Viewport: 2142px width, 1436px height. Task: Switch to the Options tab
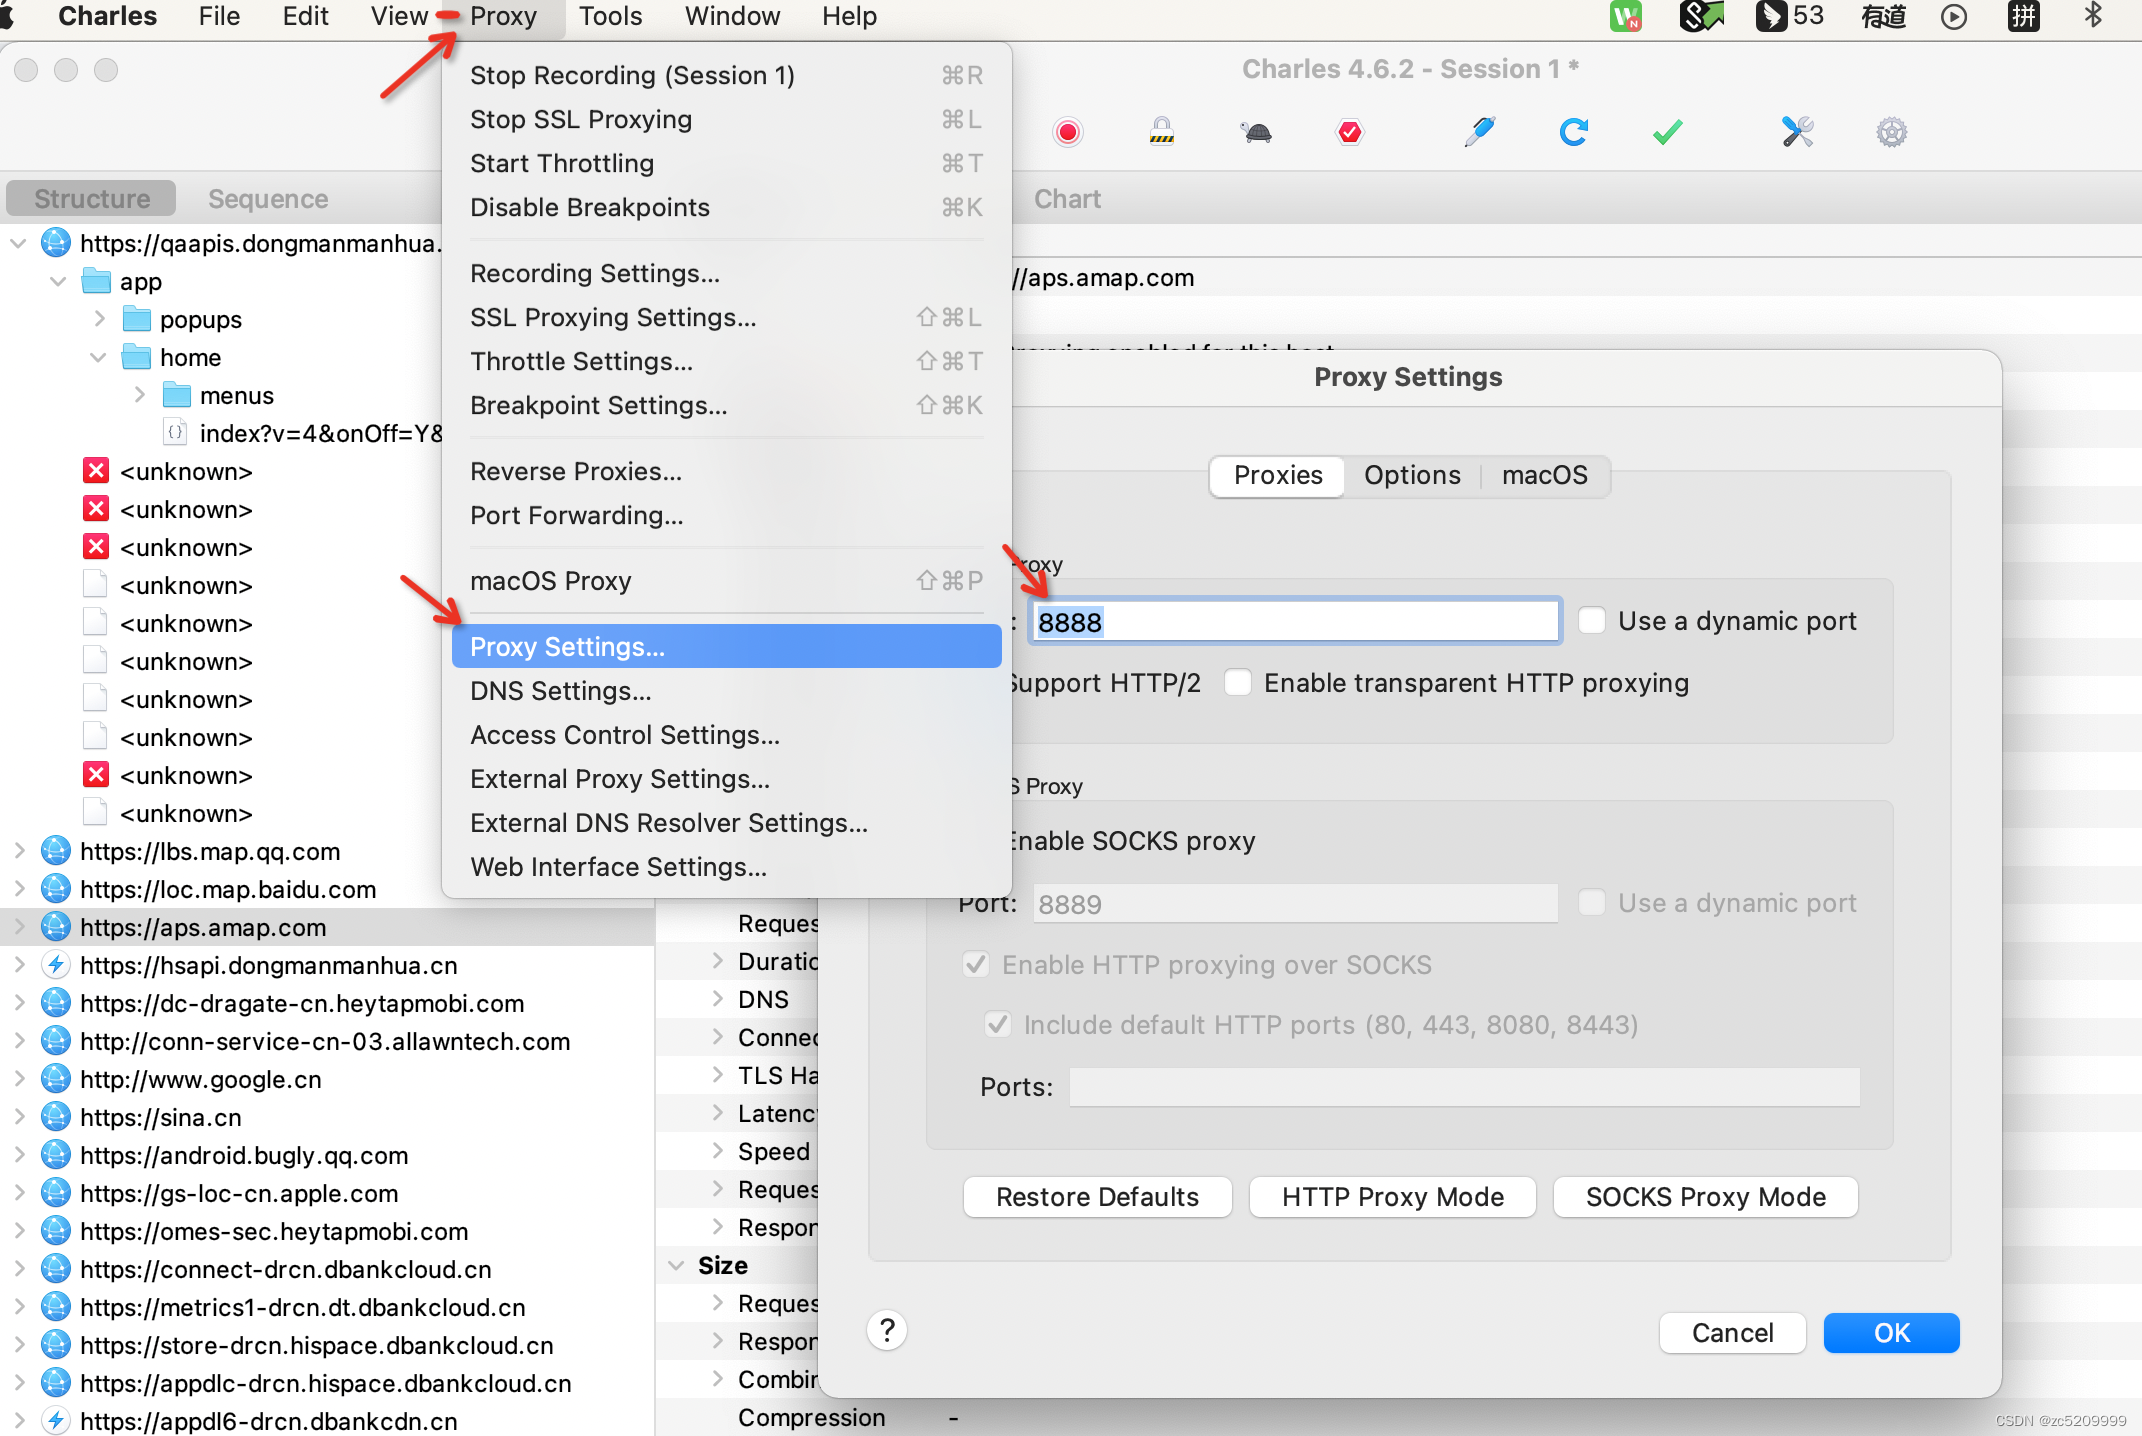(1411, 475)
